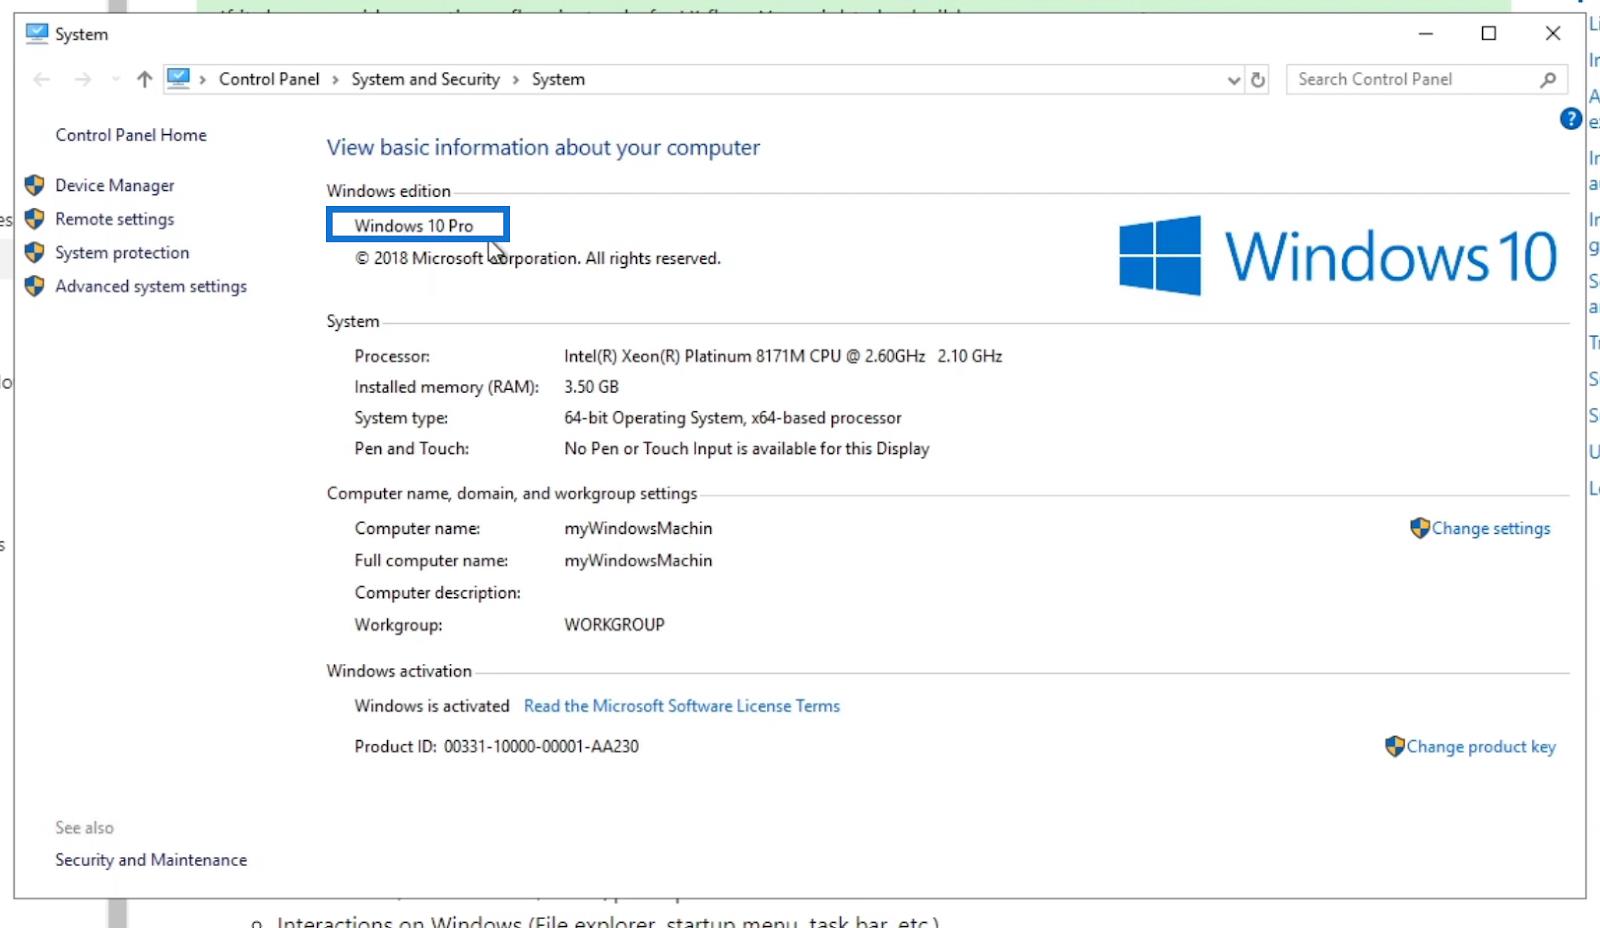Screen dimensions: 1600x928
Task: Open Advanced system settings link
Action: click(151, 286)
